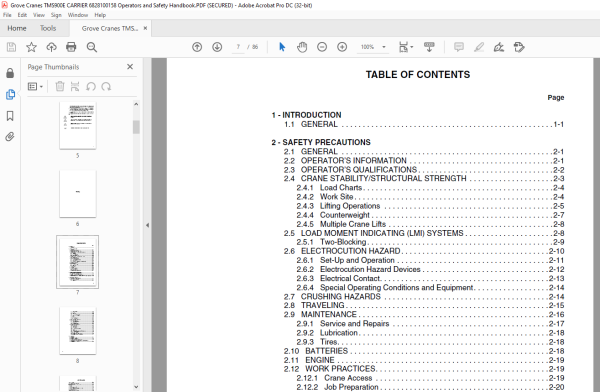Click the Print file icon

point(71,47)
